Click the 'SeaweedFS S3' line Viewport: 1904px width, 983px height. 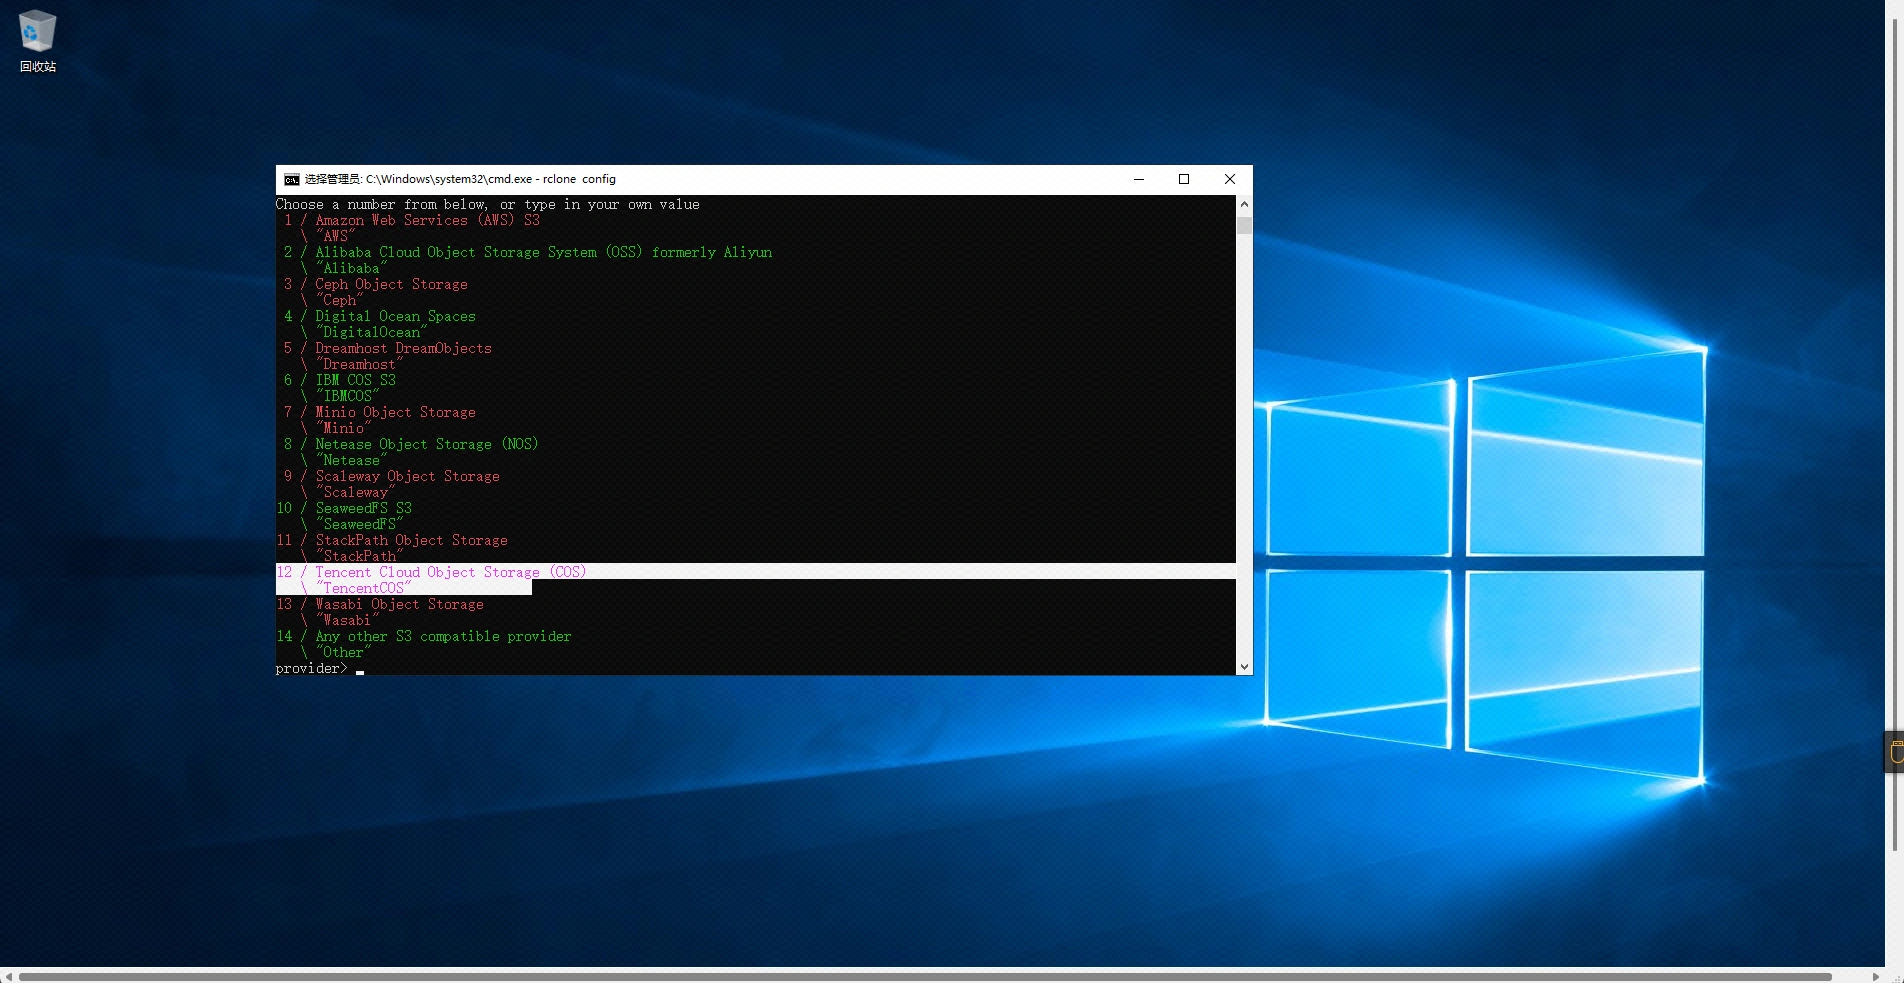344,508
